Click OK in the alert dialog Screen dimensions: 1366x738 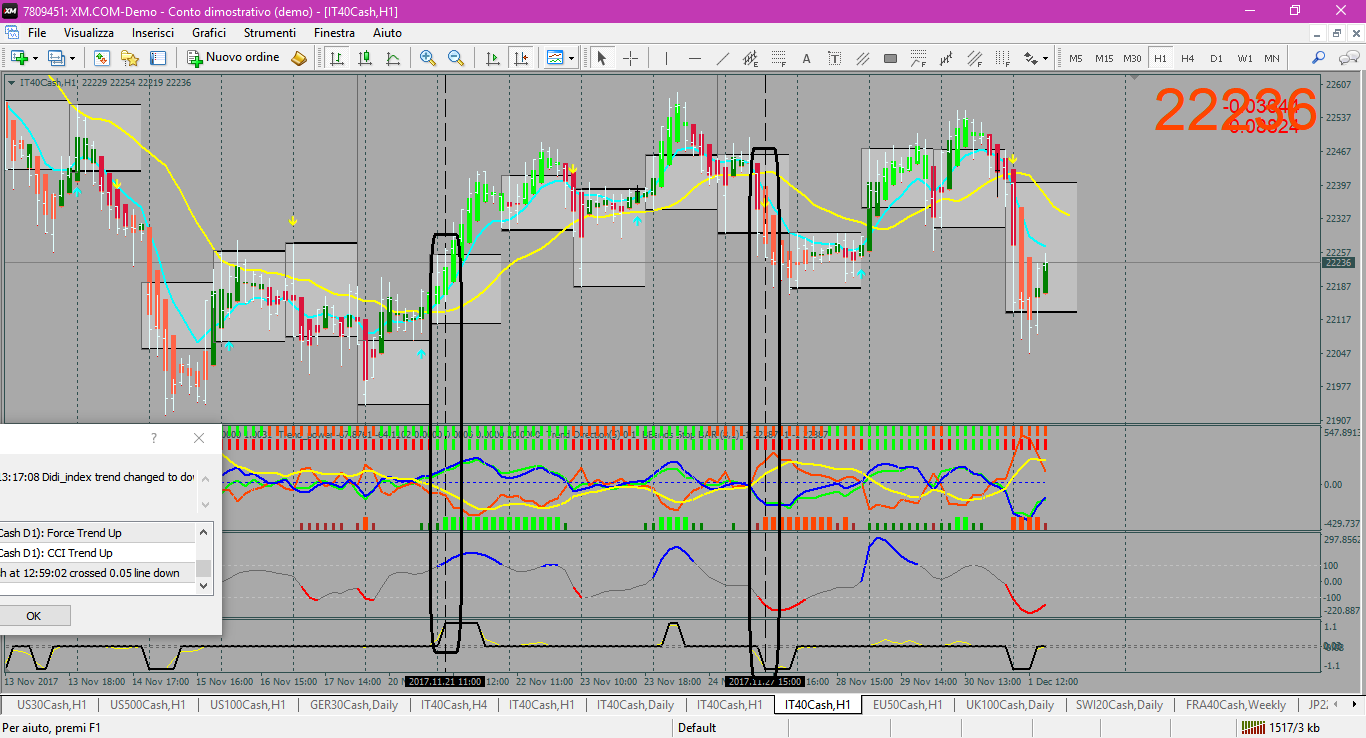pos(33,615)
